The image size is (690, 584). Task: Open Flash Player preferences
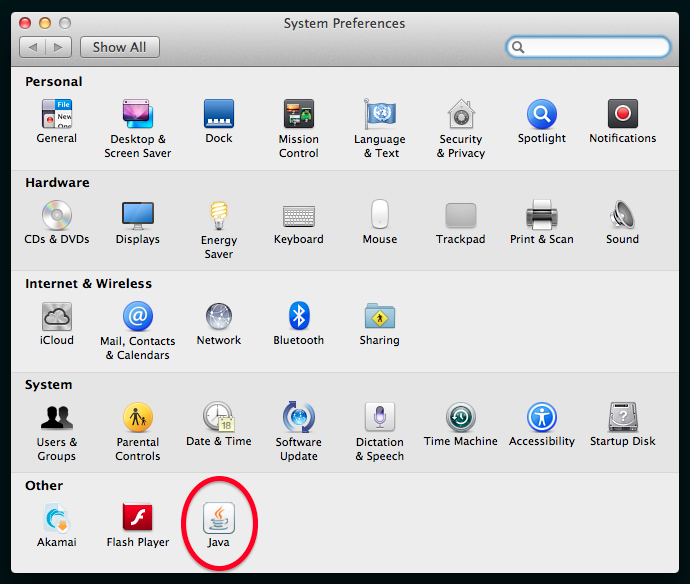(138, 518)
